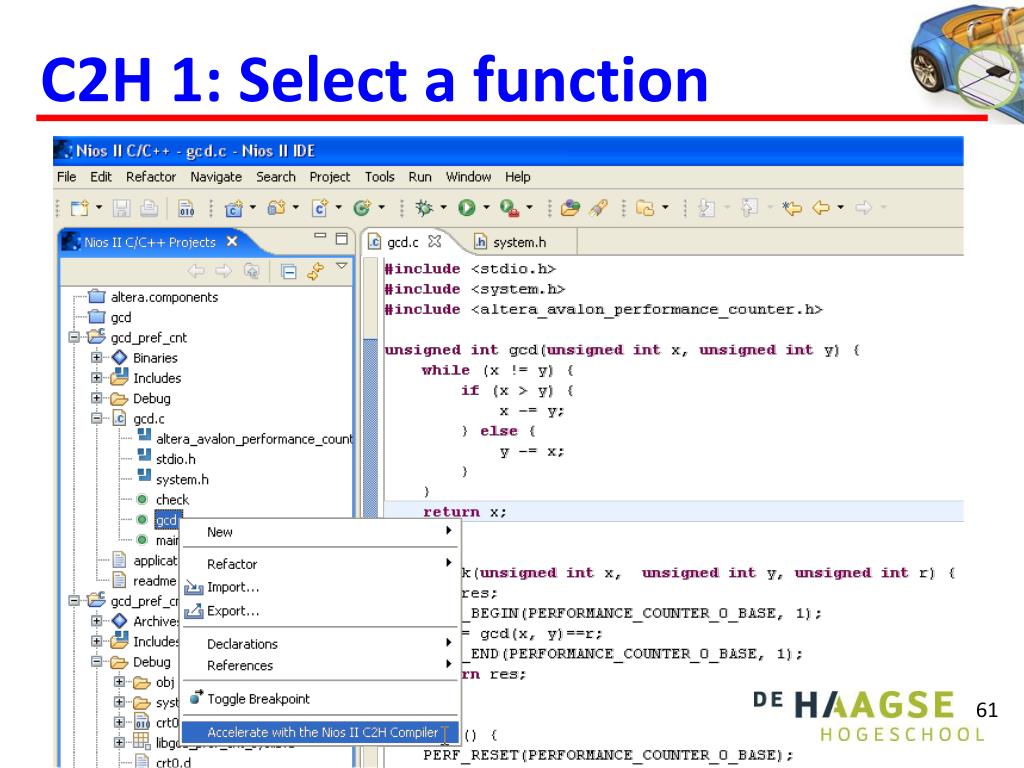The width and height of the screenshot is (1024, 768).
Task: Click the green Run play icon
Action: click(466, 208)
